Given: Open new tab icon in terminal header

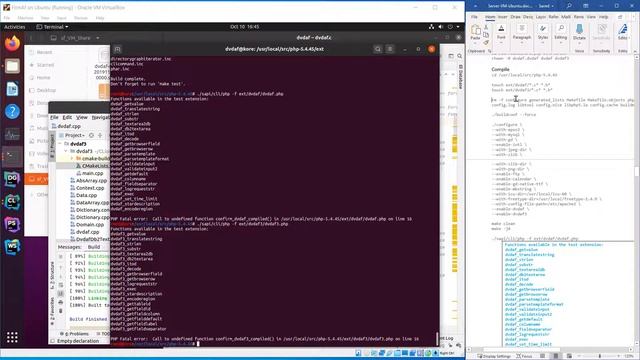Looking at the screenshot, I should pyautogui.click(x=118, y=49).
